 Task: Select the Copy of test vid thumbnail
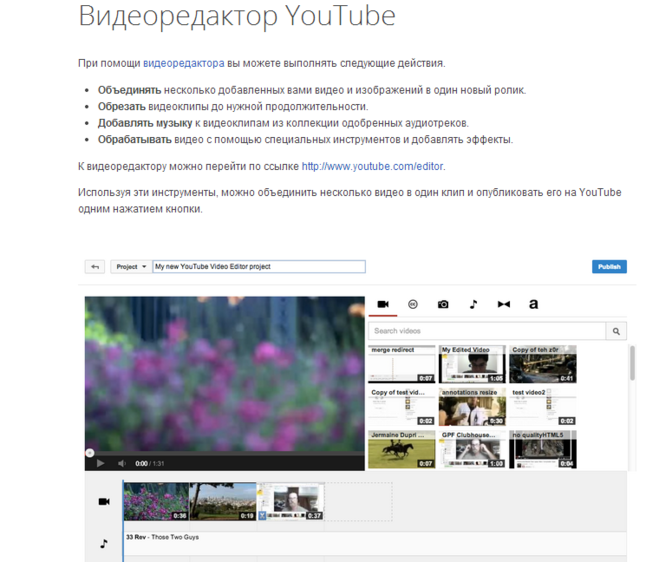(401, 407)
